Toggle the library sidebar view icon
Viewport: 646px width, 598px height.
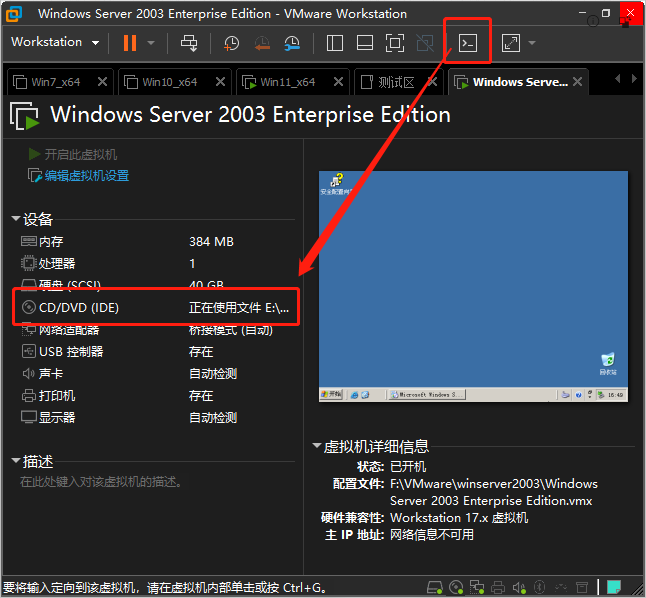pos(335,43)
